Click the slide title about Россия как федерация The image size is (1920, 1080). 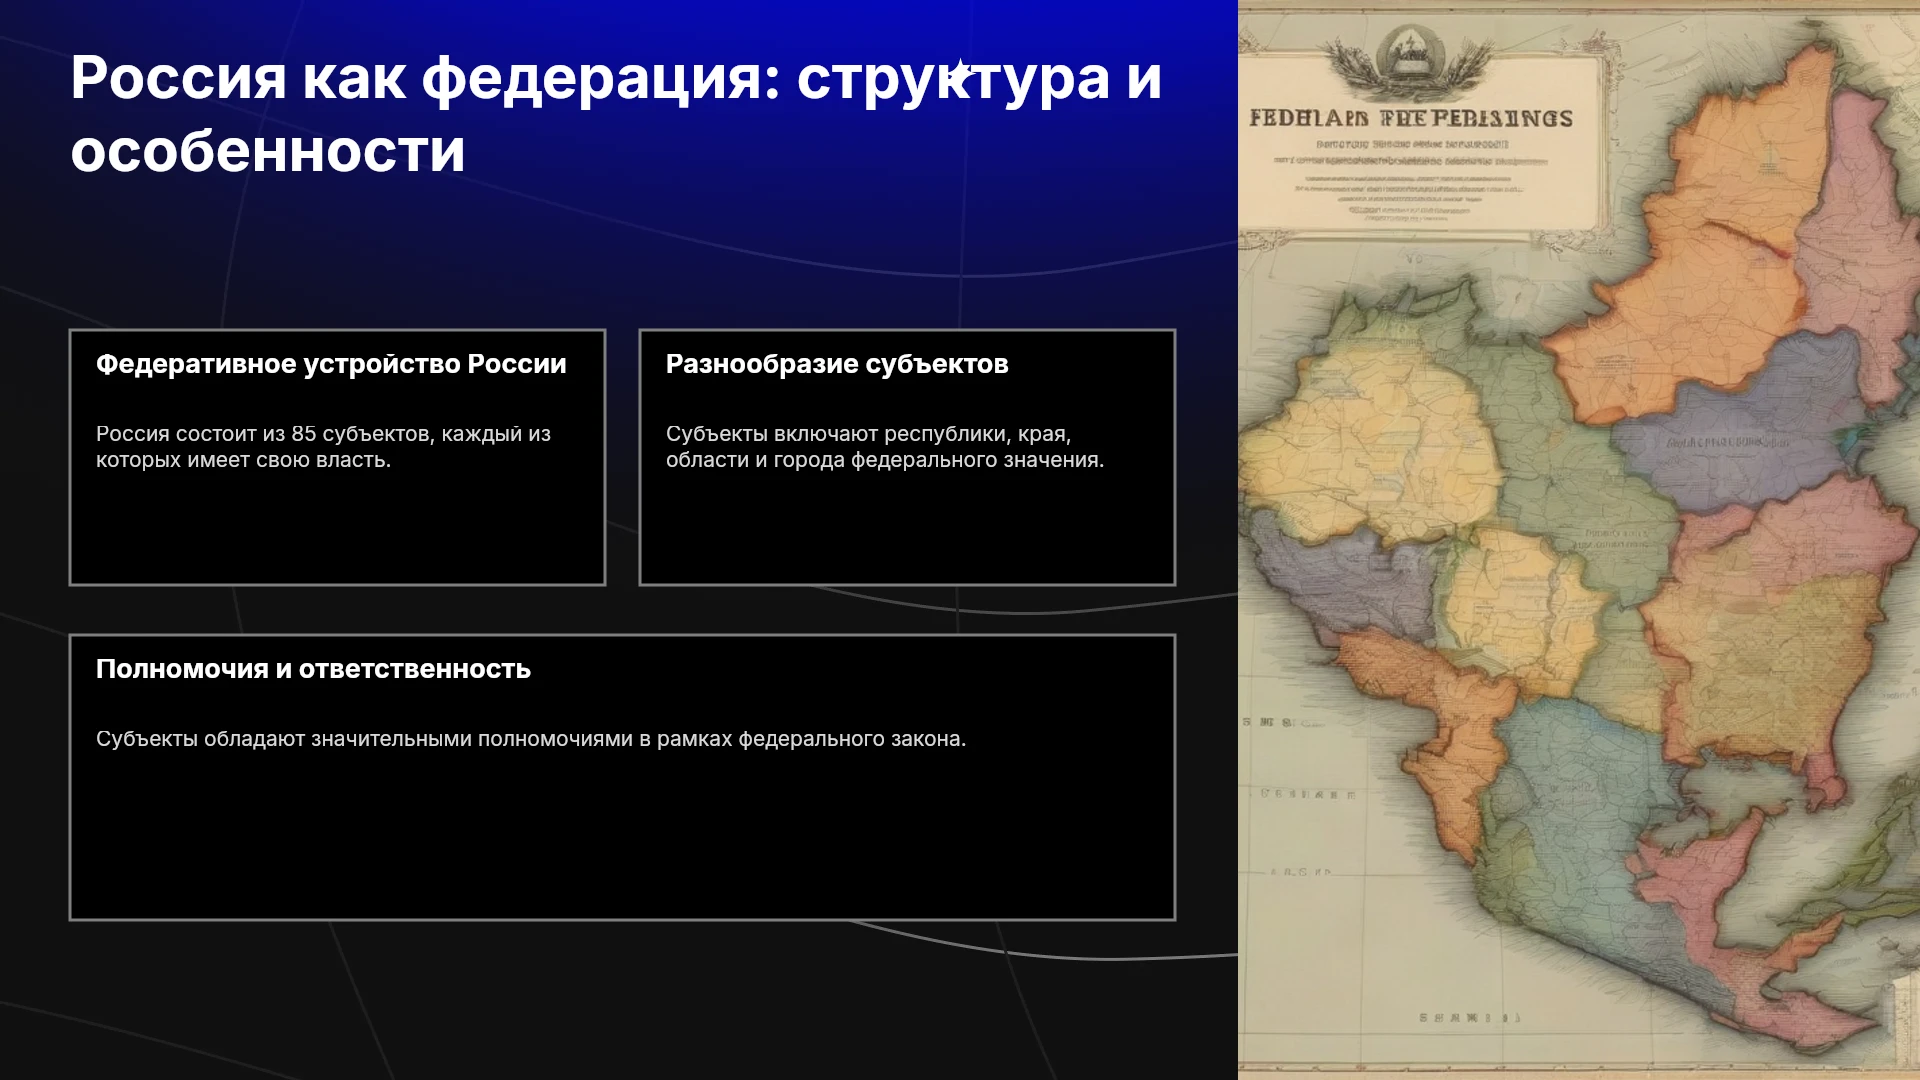(616, 114)
